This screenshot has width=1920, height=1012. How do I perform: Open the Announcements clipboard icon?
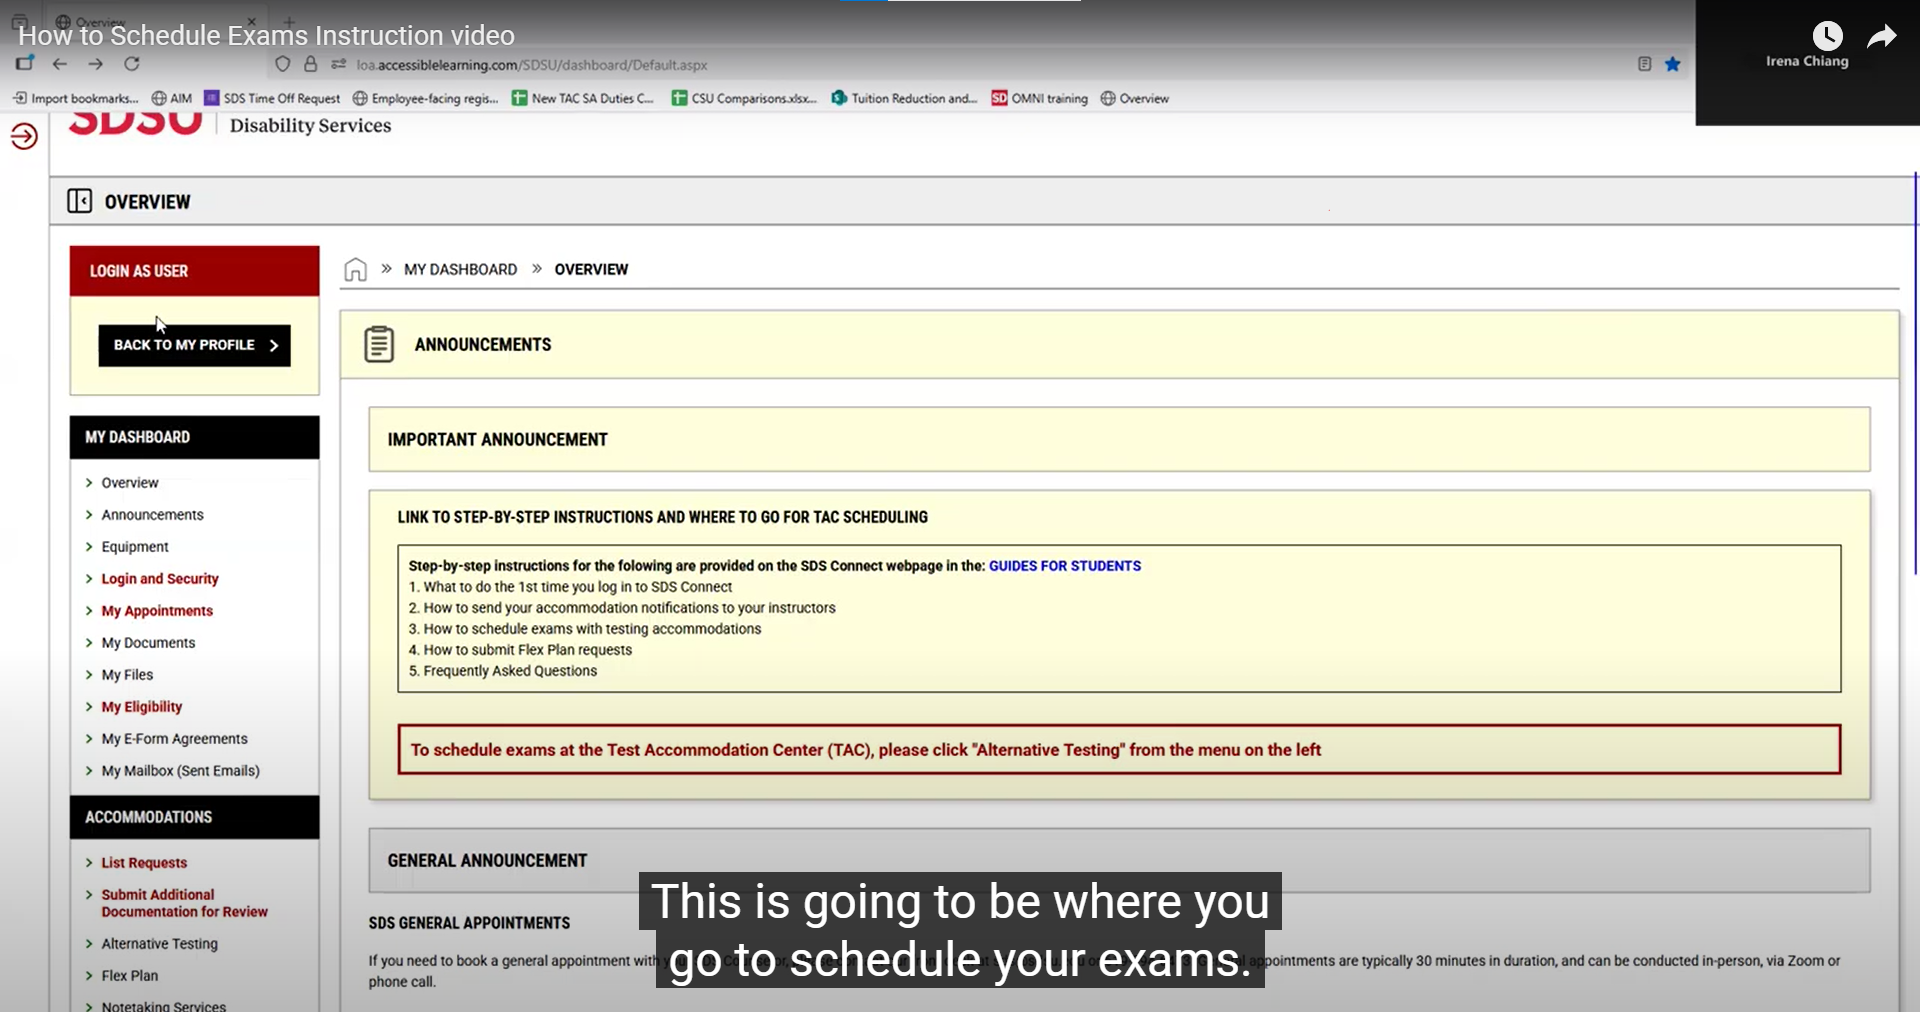click(379, 344)
